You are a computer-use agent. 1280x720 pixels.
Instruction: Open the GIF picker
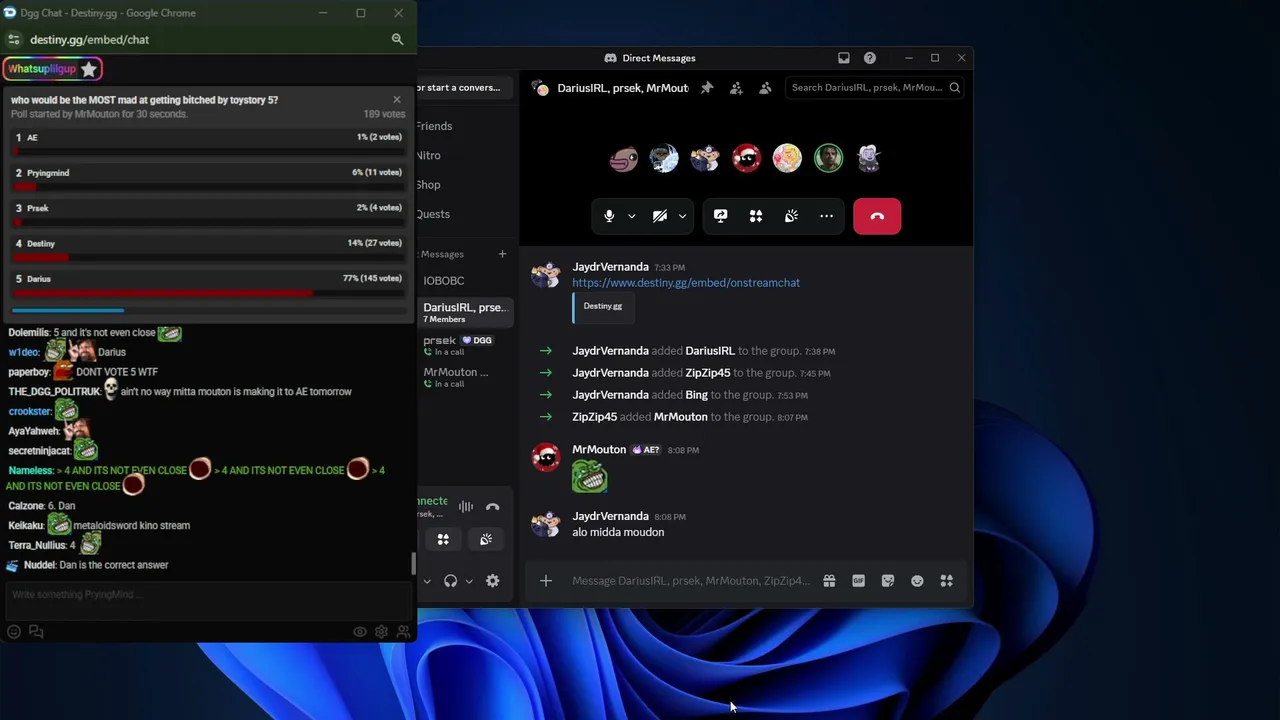coord(858,581)
